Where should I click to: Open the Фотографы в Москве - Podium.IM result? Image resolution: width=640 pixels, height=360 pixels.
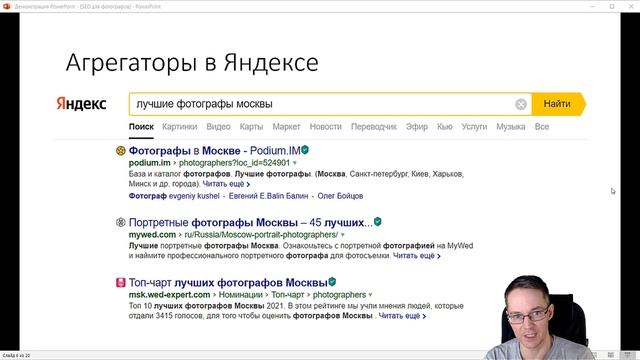pos(215,151)
